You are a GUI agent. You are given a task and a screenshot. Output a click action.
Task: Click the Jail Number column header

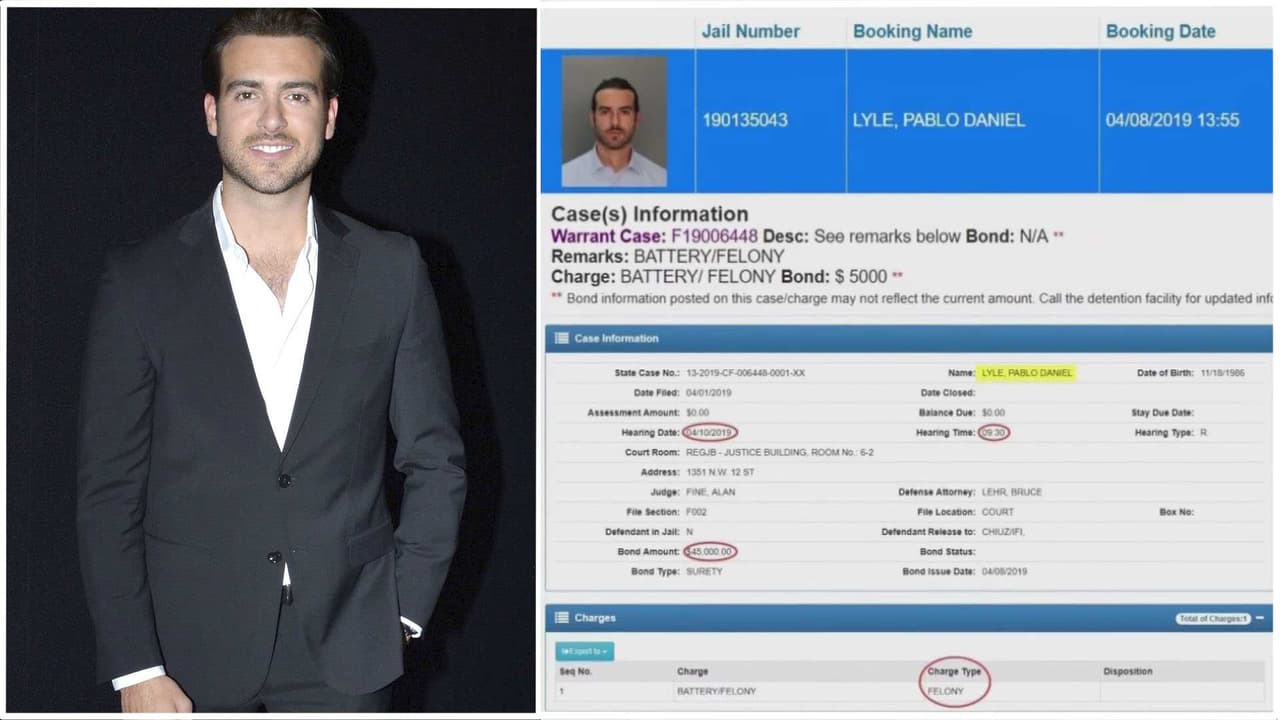coord(750,31)
